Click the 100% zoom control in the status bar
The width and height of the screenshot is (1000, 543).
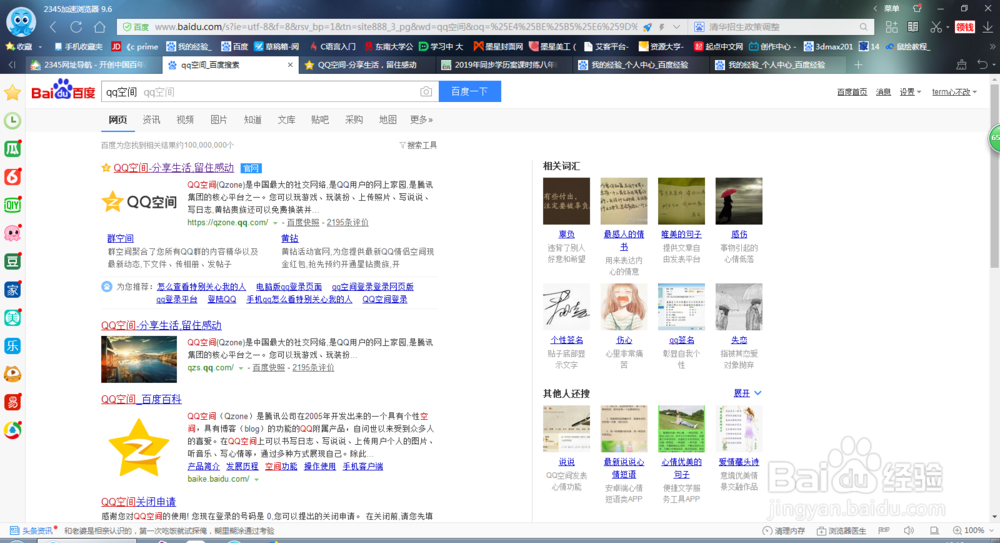point(969,530)
